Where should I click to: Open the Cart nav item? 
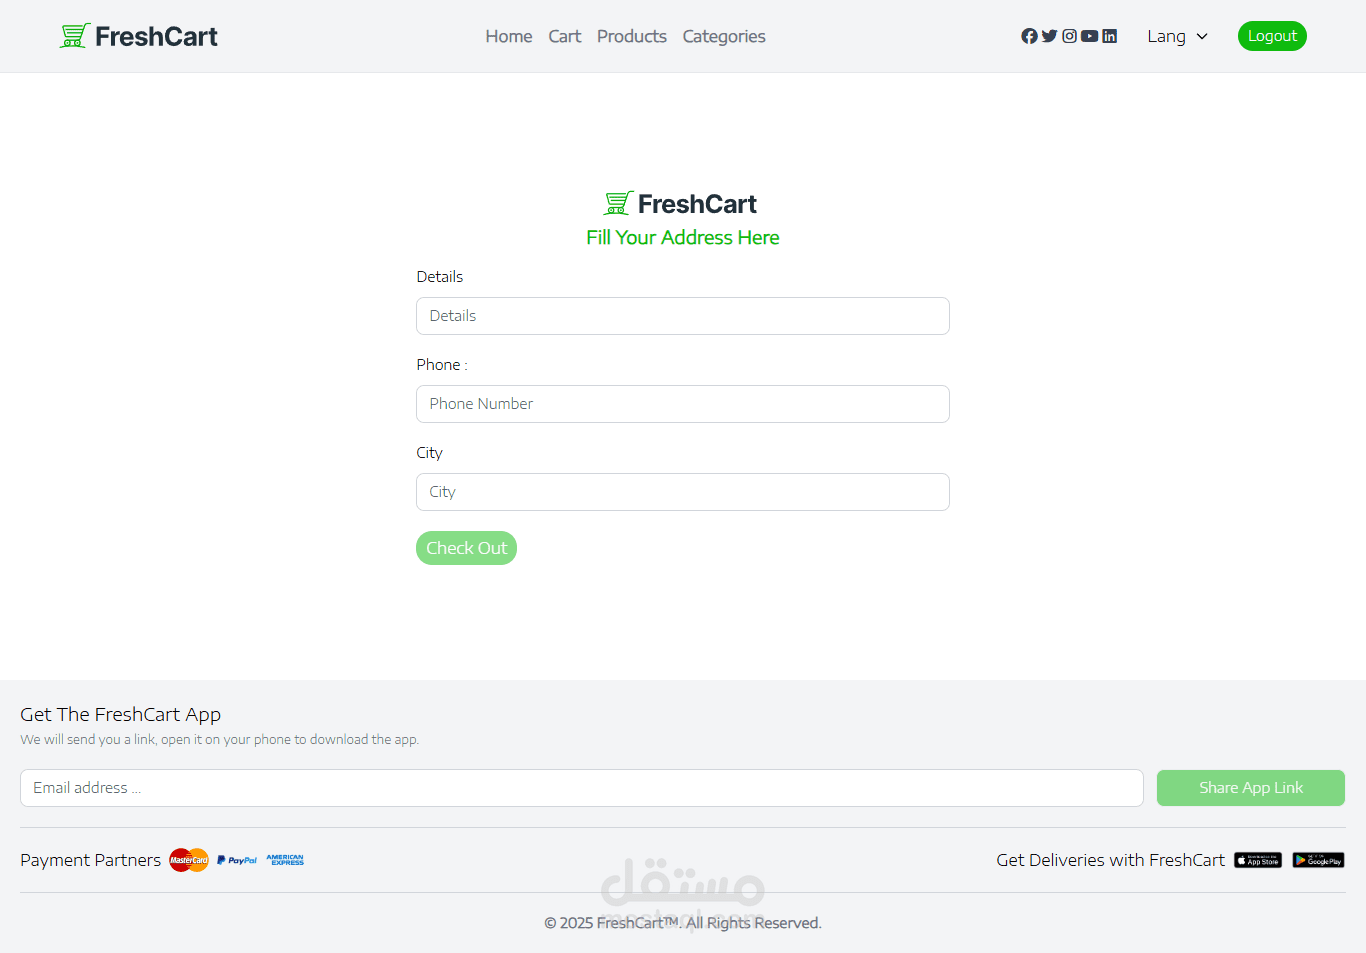(x=565, y=36)
